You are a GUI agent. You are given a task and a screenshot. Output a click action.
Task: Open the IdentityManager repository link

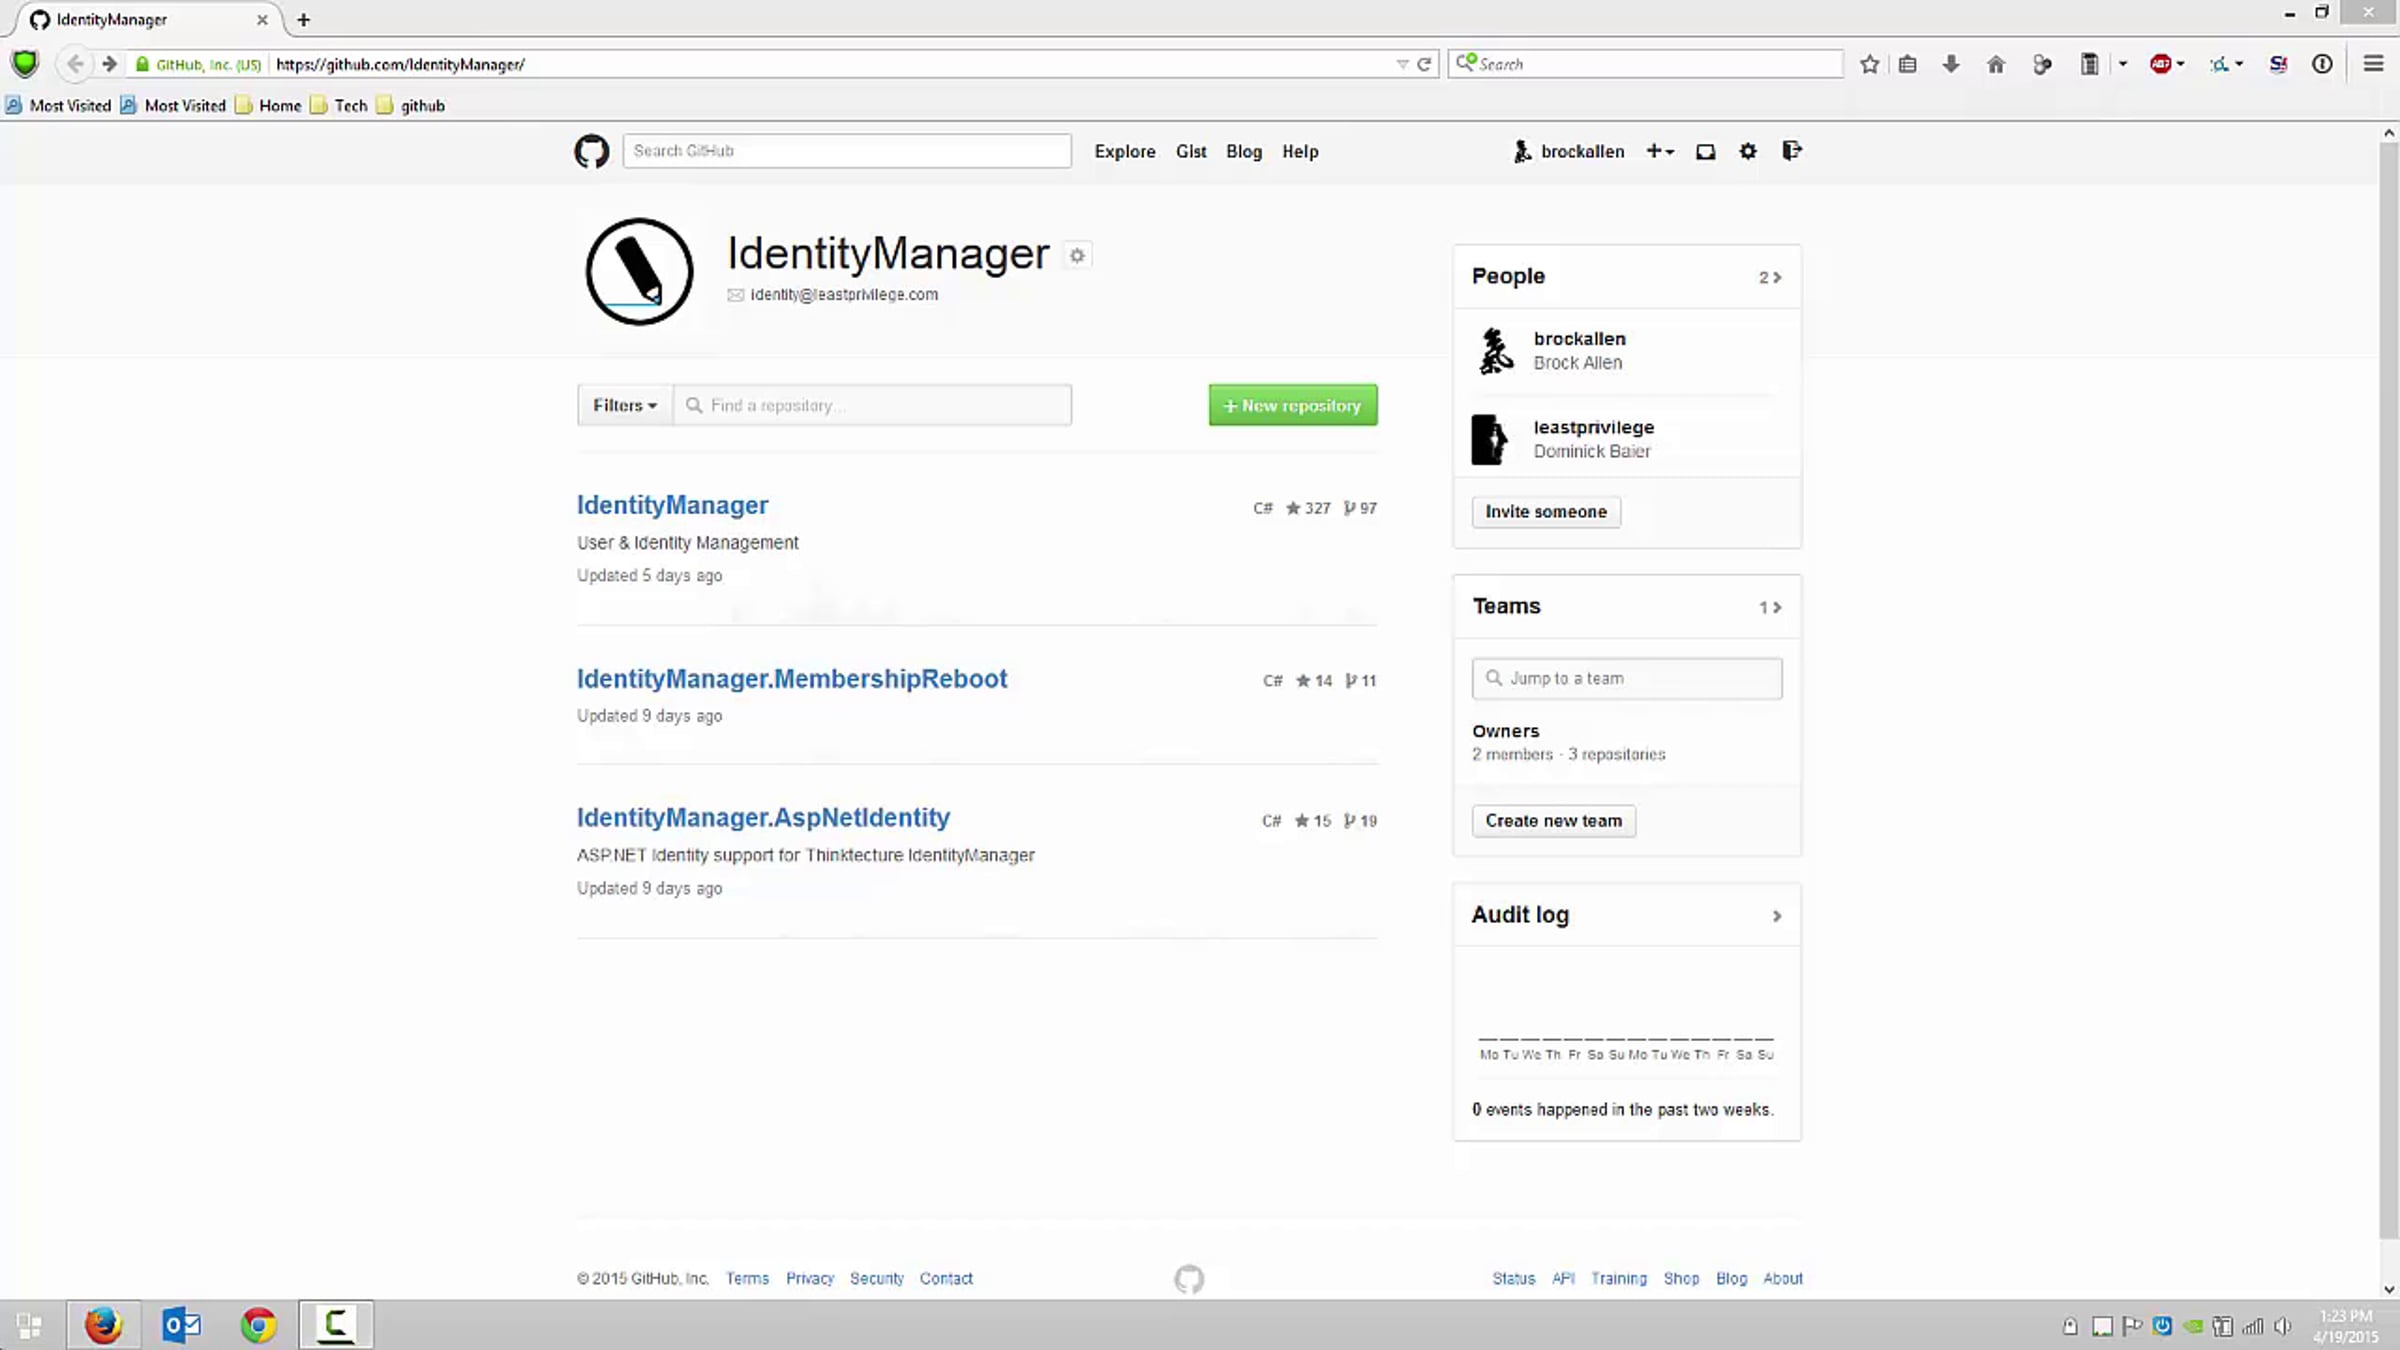(x=673, y=505)
